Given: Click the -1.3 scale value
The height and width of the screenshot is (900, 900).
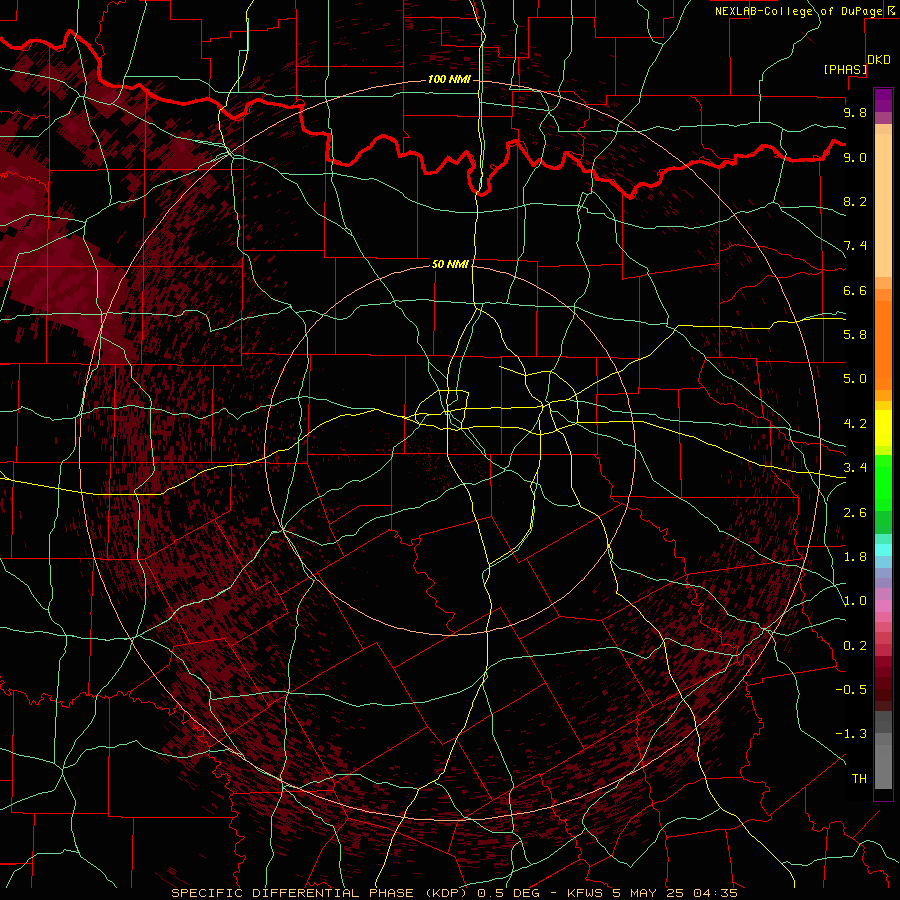Looking at the screenshot, I should 851,734.
